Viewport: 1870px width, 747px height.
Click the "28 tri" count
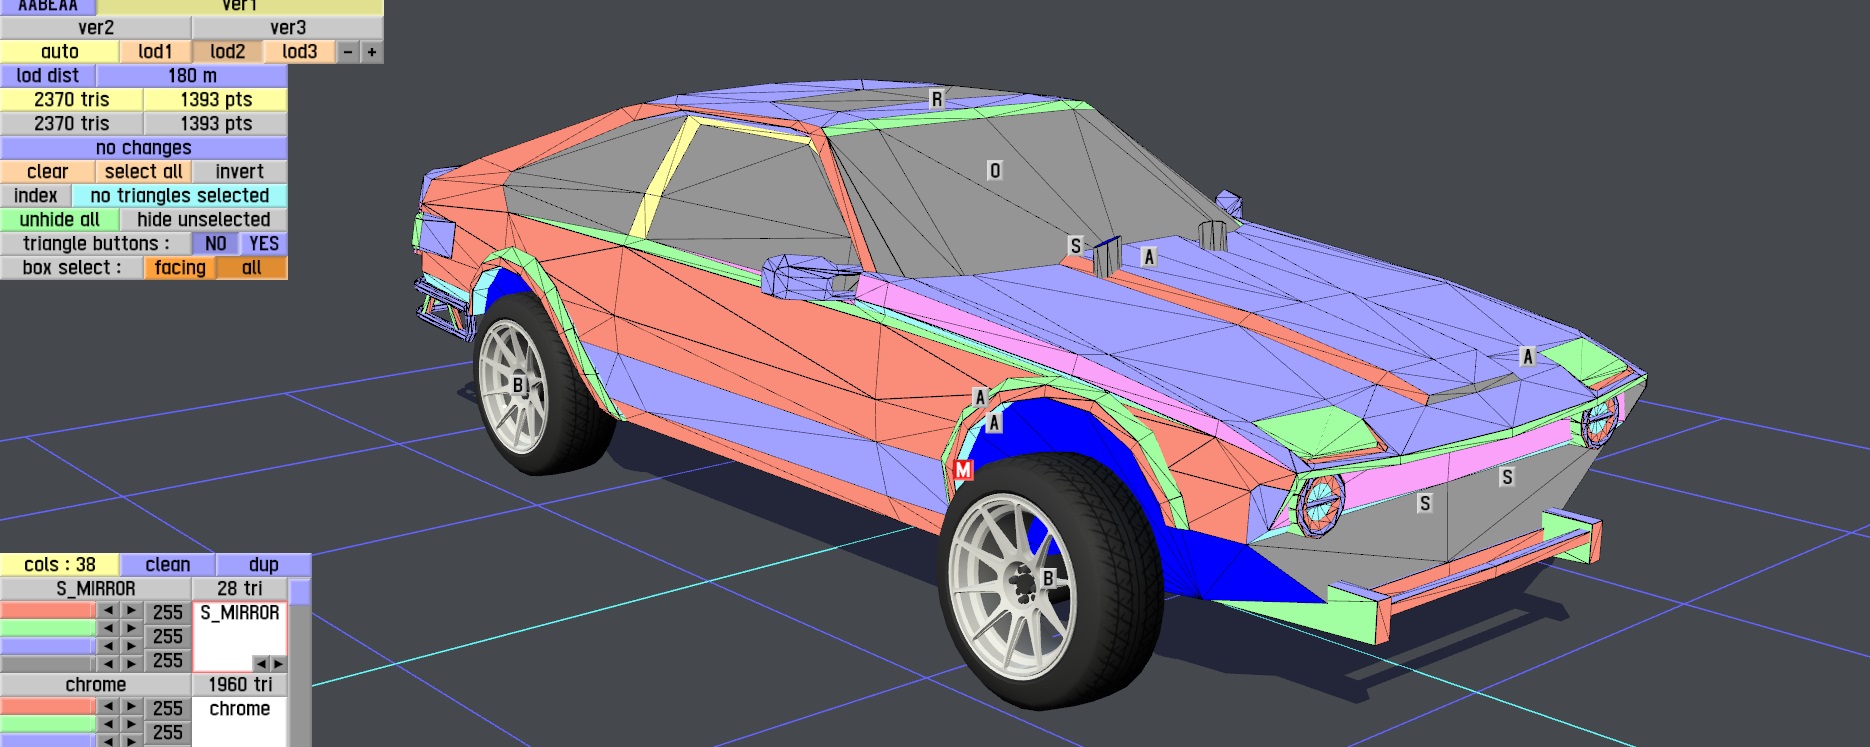240,589
